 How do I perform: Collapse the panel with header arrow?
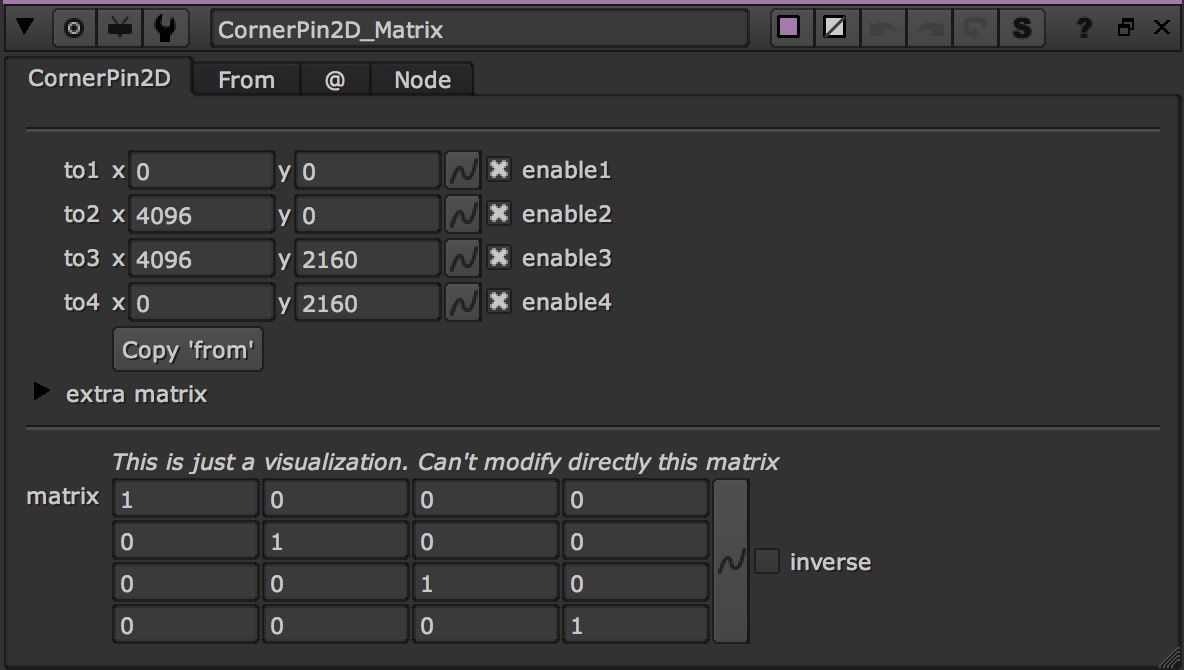(x=26, y=28)
